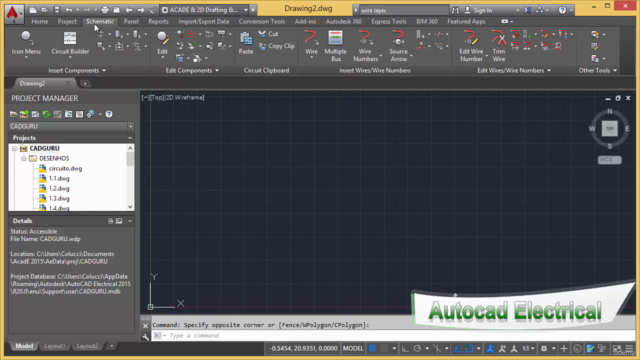Toggle object snap tracking in status bar

pos(457,349)
